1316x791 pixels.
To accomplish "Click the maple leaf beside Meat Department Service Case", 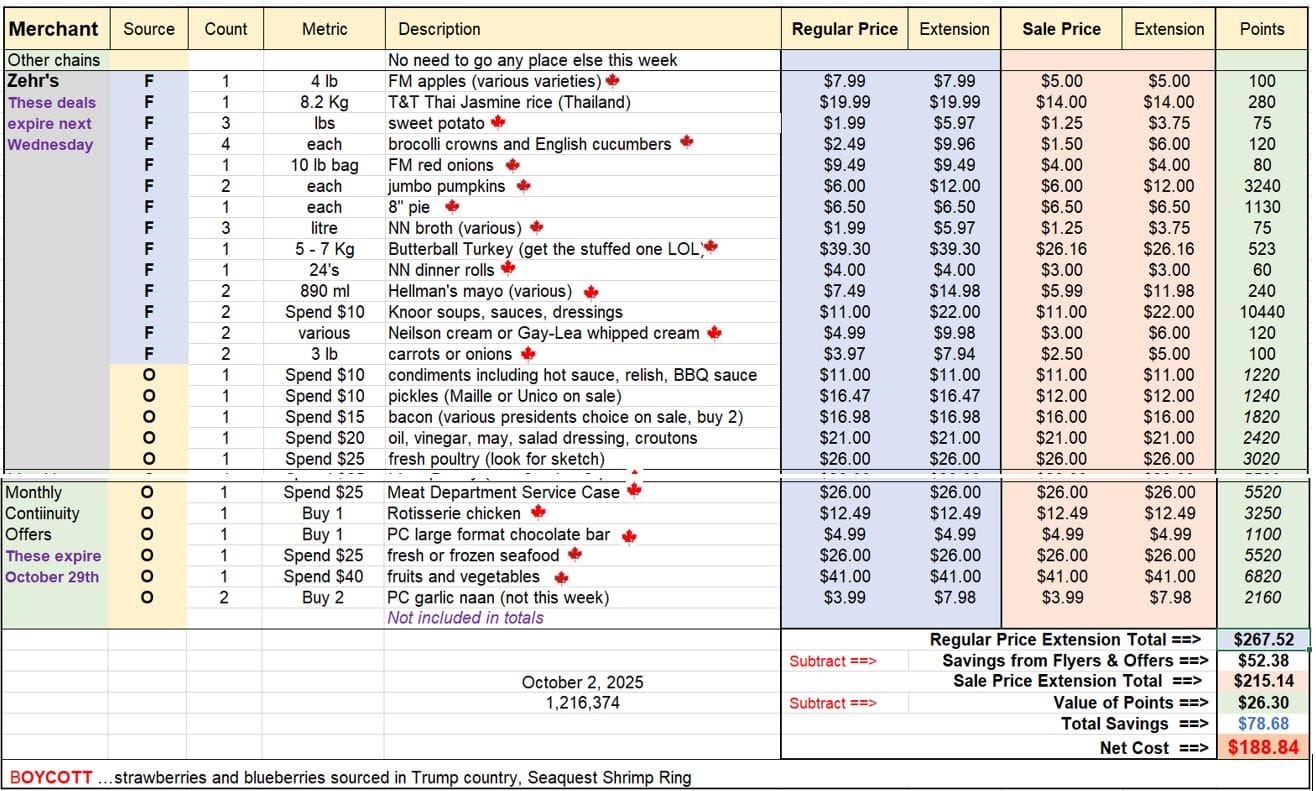I will coord(633,490).
